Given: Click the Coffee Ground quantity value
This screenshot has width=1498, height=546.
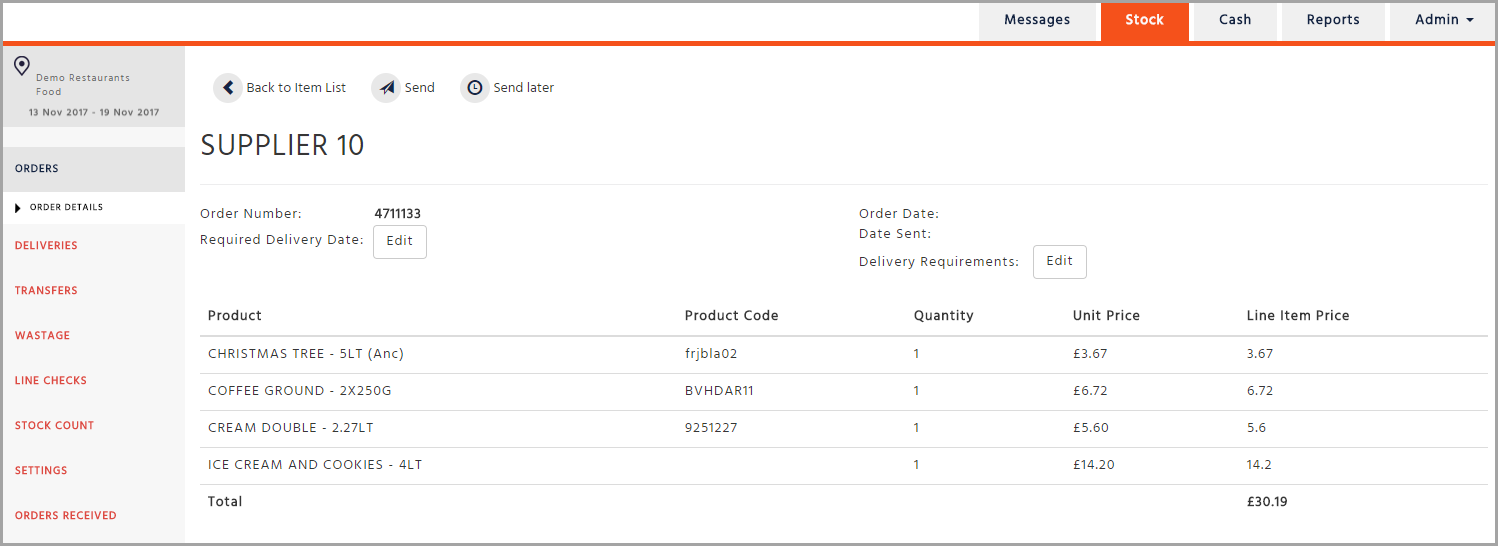Looking at the screenshot, I should coord(916,391).
